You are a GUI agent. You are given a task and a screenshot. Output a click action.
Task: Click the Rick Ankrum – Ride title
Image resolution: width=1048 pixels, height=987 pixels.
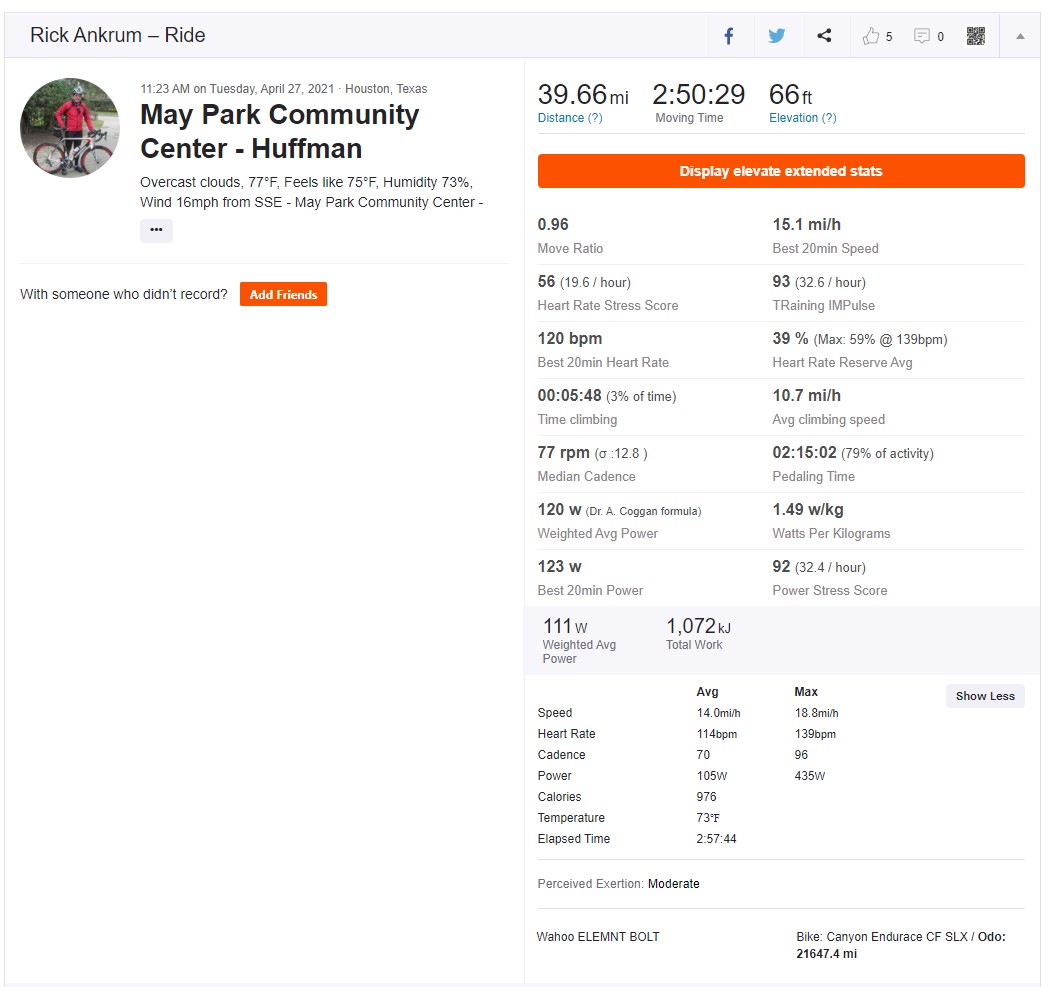tap(118, 35)
